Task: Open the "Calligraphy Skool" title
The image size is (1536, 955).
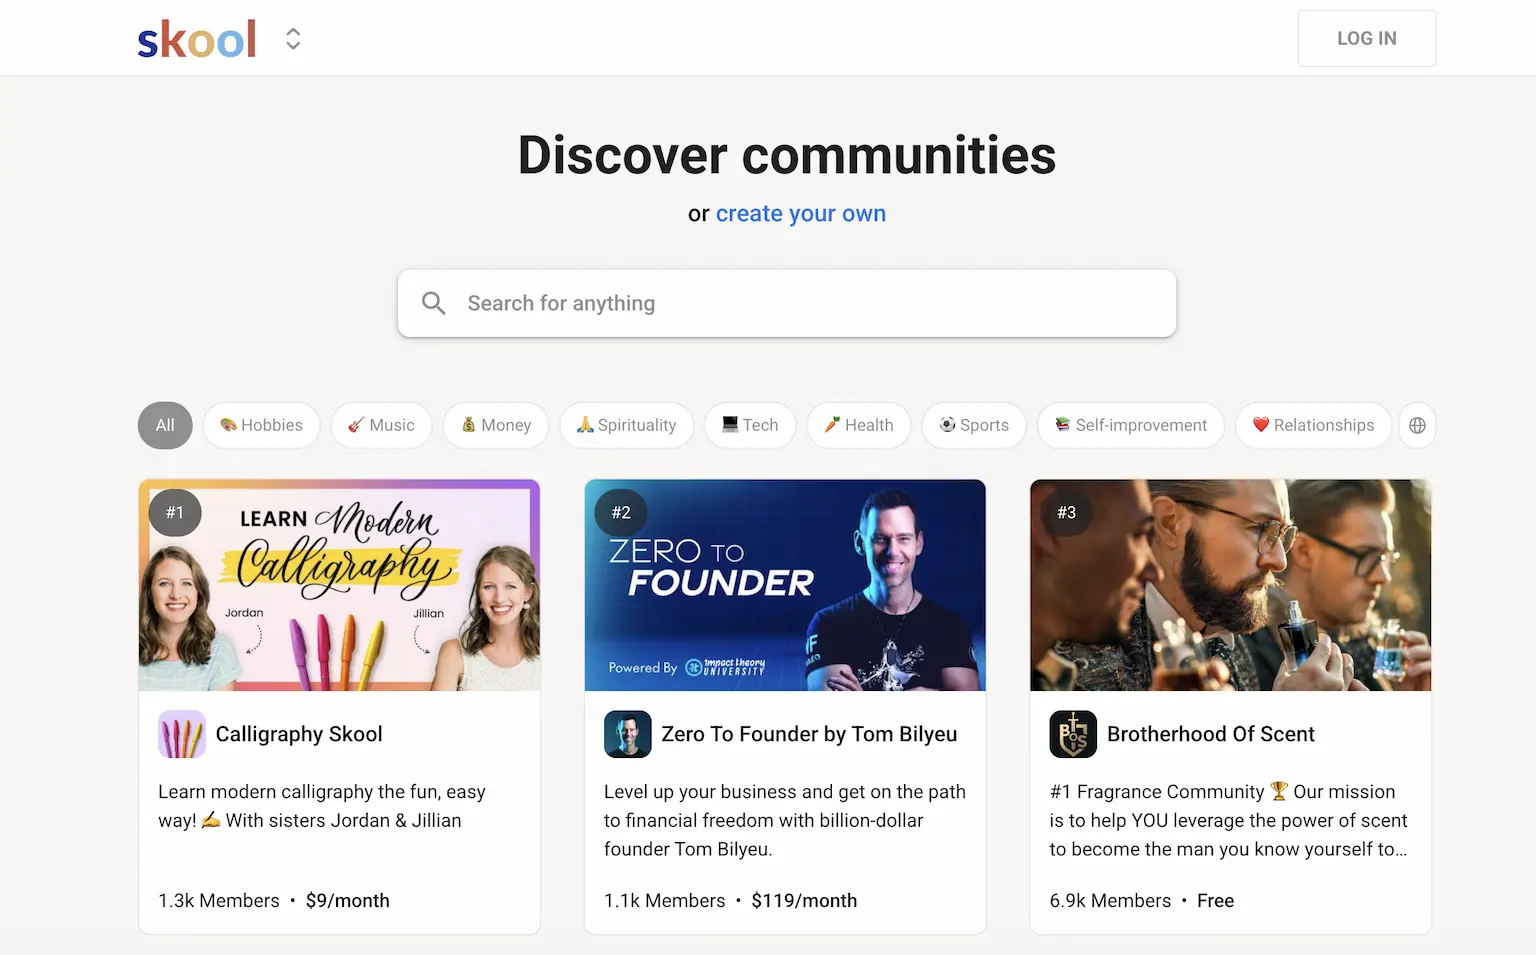Action: (x=299, y=734)
